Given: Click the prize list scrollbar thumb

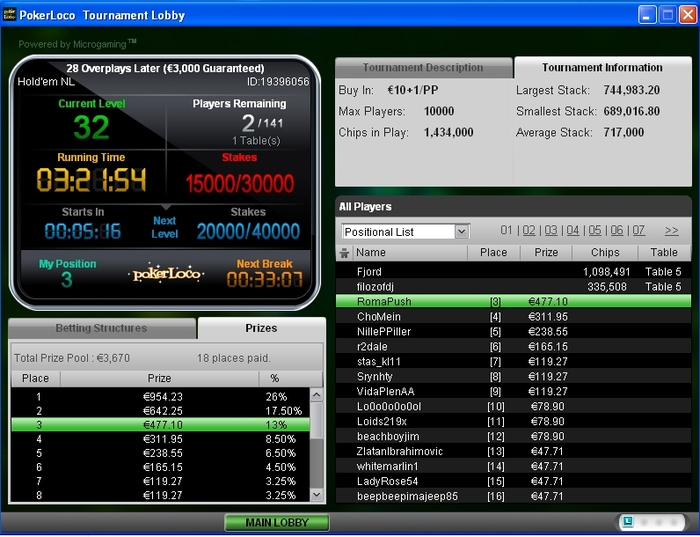Looking at the screenshot, I should click(317, 420).
